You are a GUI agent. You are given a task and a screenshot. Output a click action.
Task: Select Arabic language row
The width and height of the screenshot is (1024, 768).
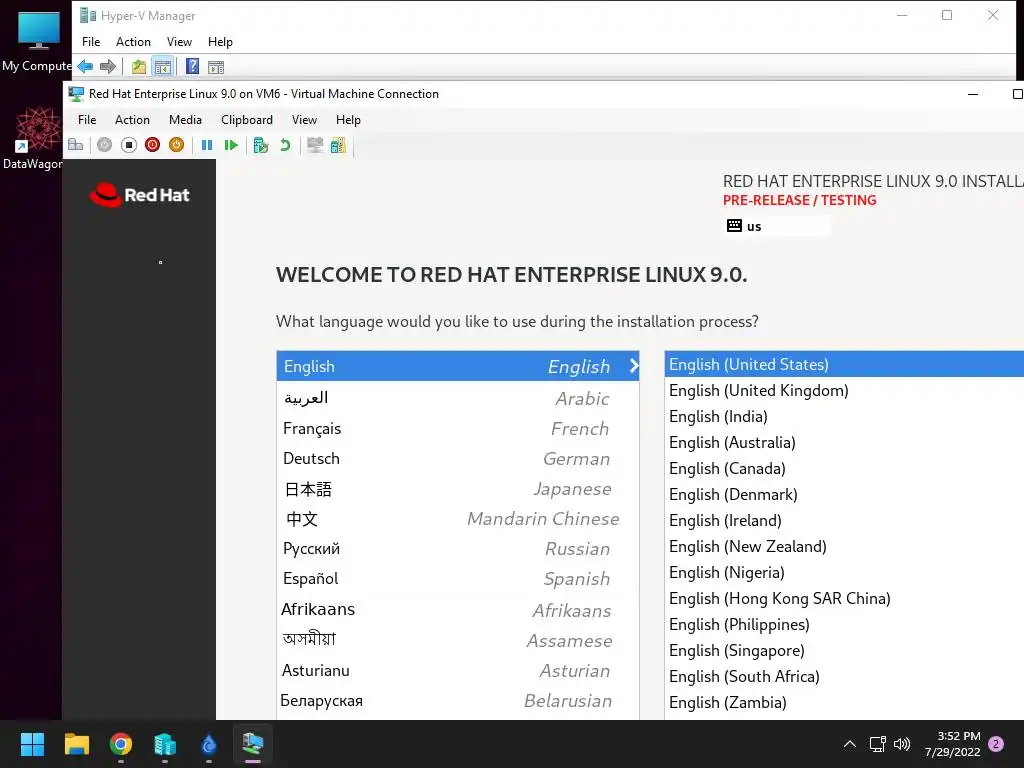click(x=458, y=398)
